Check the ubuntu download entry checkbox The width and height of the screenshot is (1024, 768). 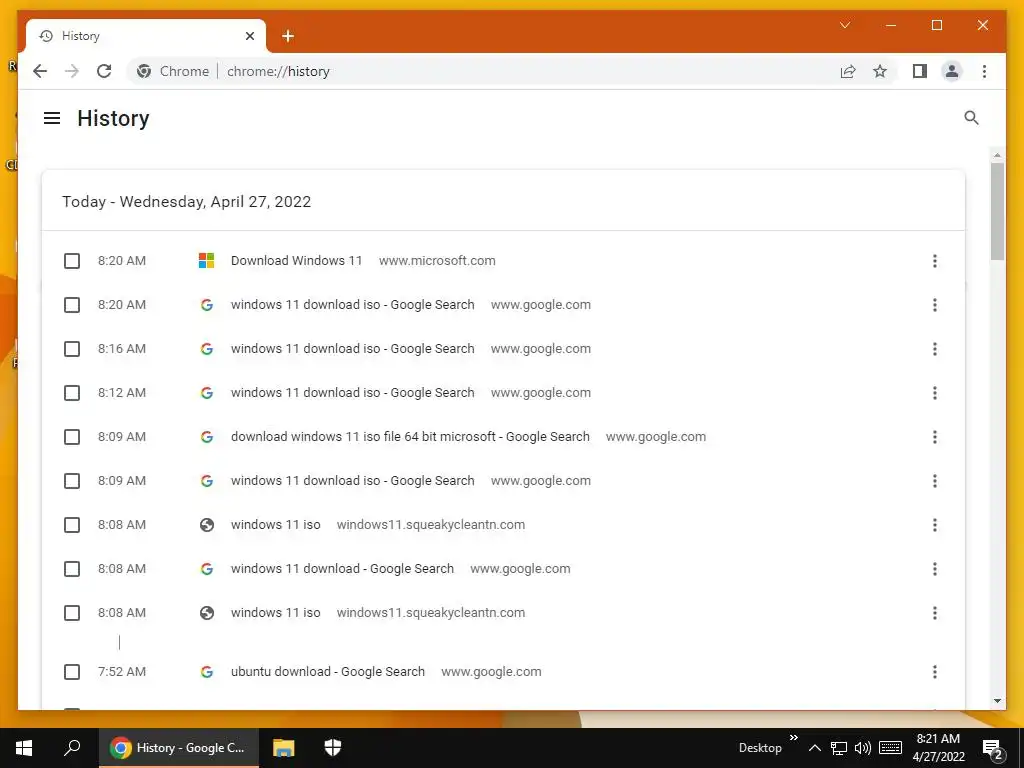point(72,672)
